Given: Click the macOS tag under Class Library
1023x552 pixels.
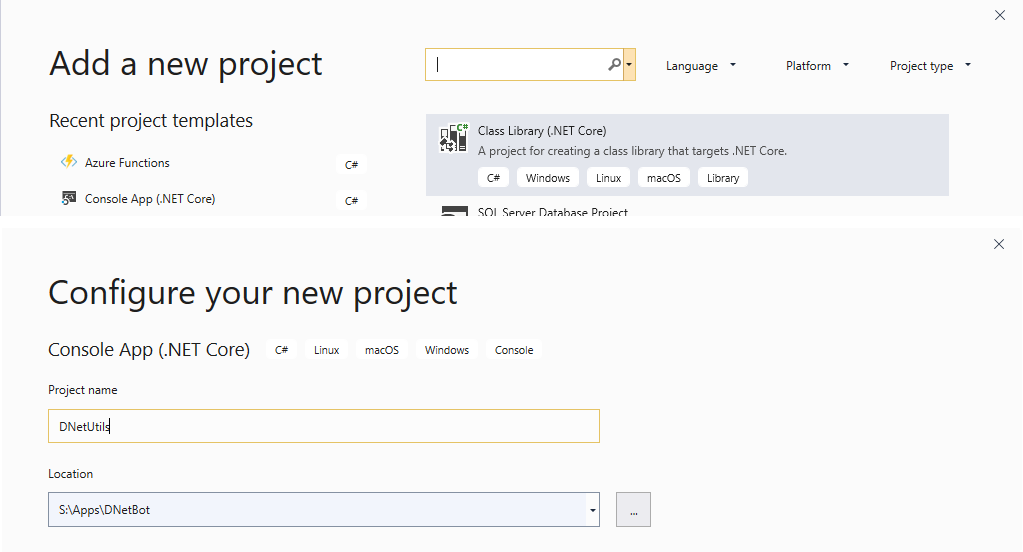Looking at the screenshot, I should (664, 177).
